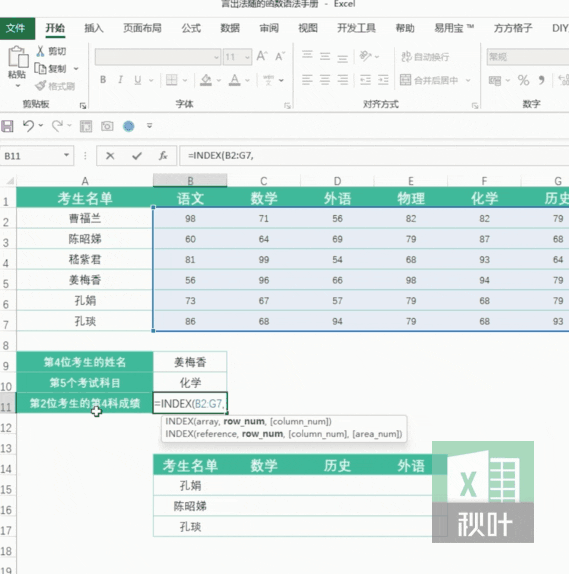
Task: Align text right
Action: tap(342, 80)
